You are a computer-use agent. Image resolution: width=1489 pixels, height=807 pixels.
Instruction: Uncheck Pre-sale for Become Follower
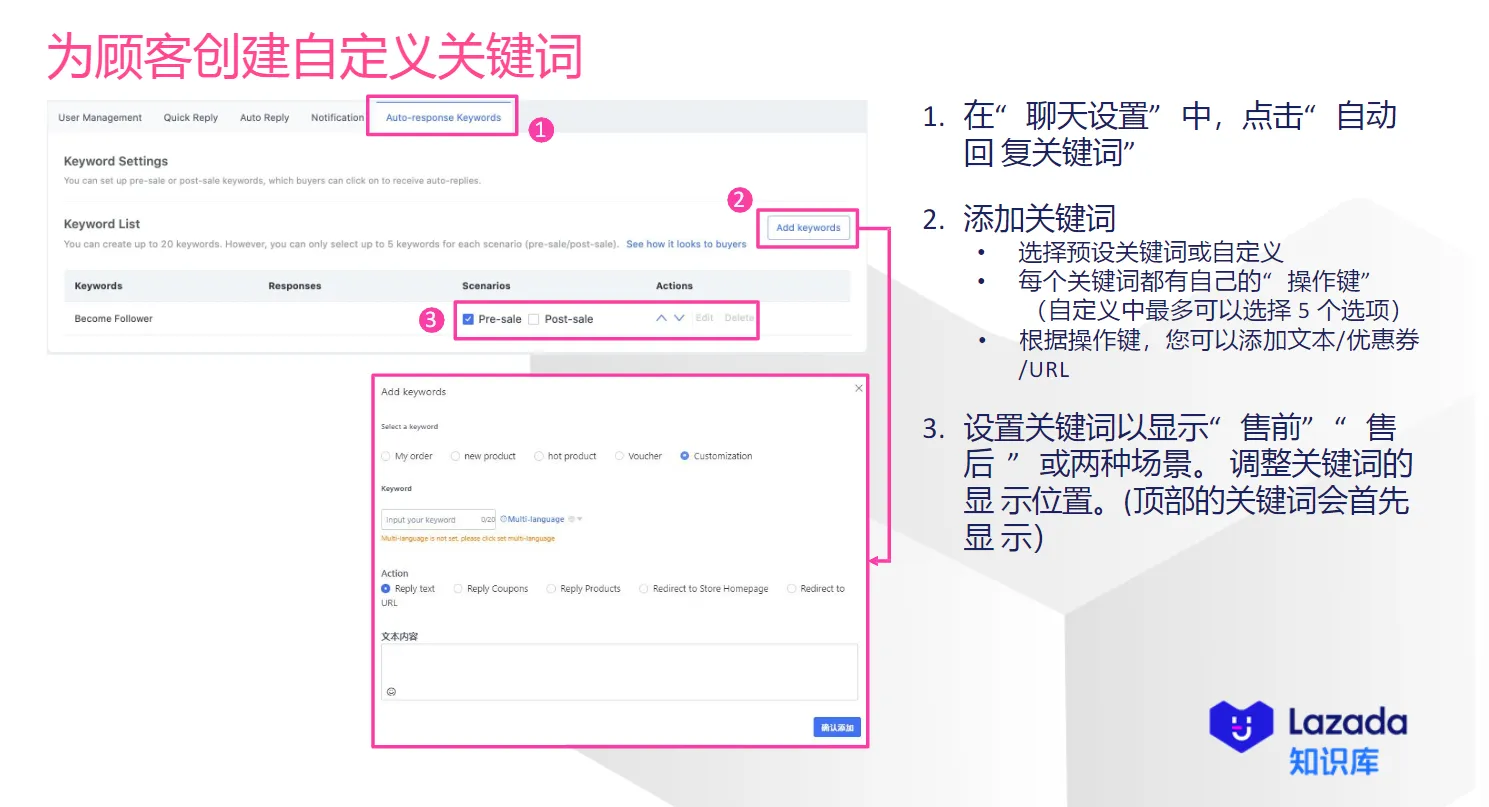(x=467, y=319)
